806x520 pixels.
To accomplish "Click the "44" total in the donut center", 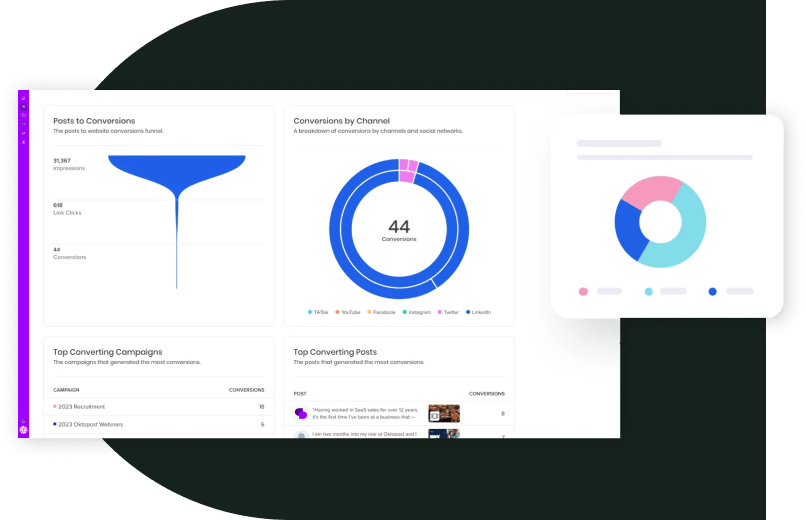I will 399,226.
